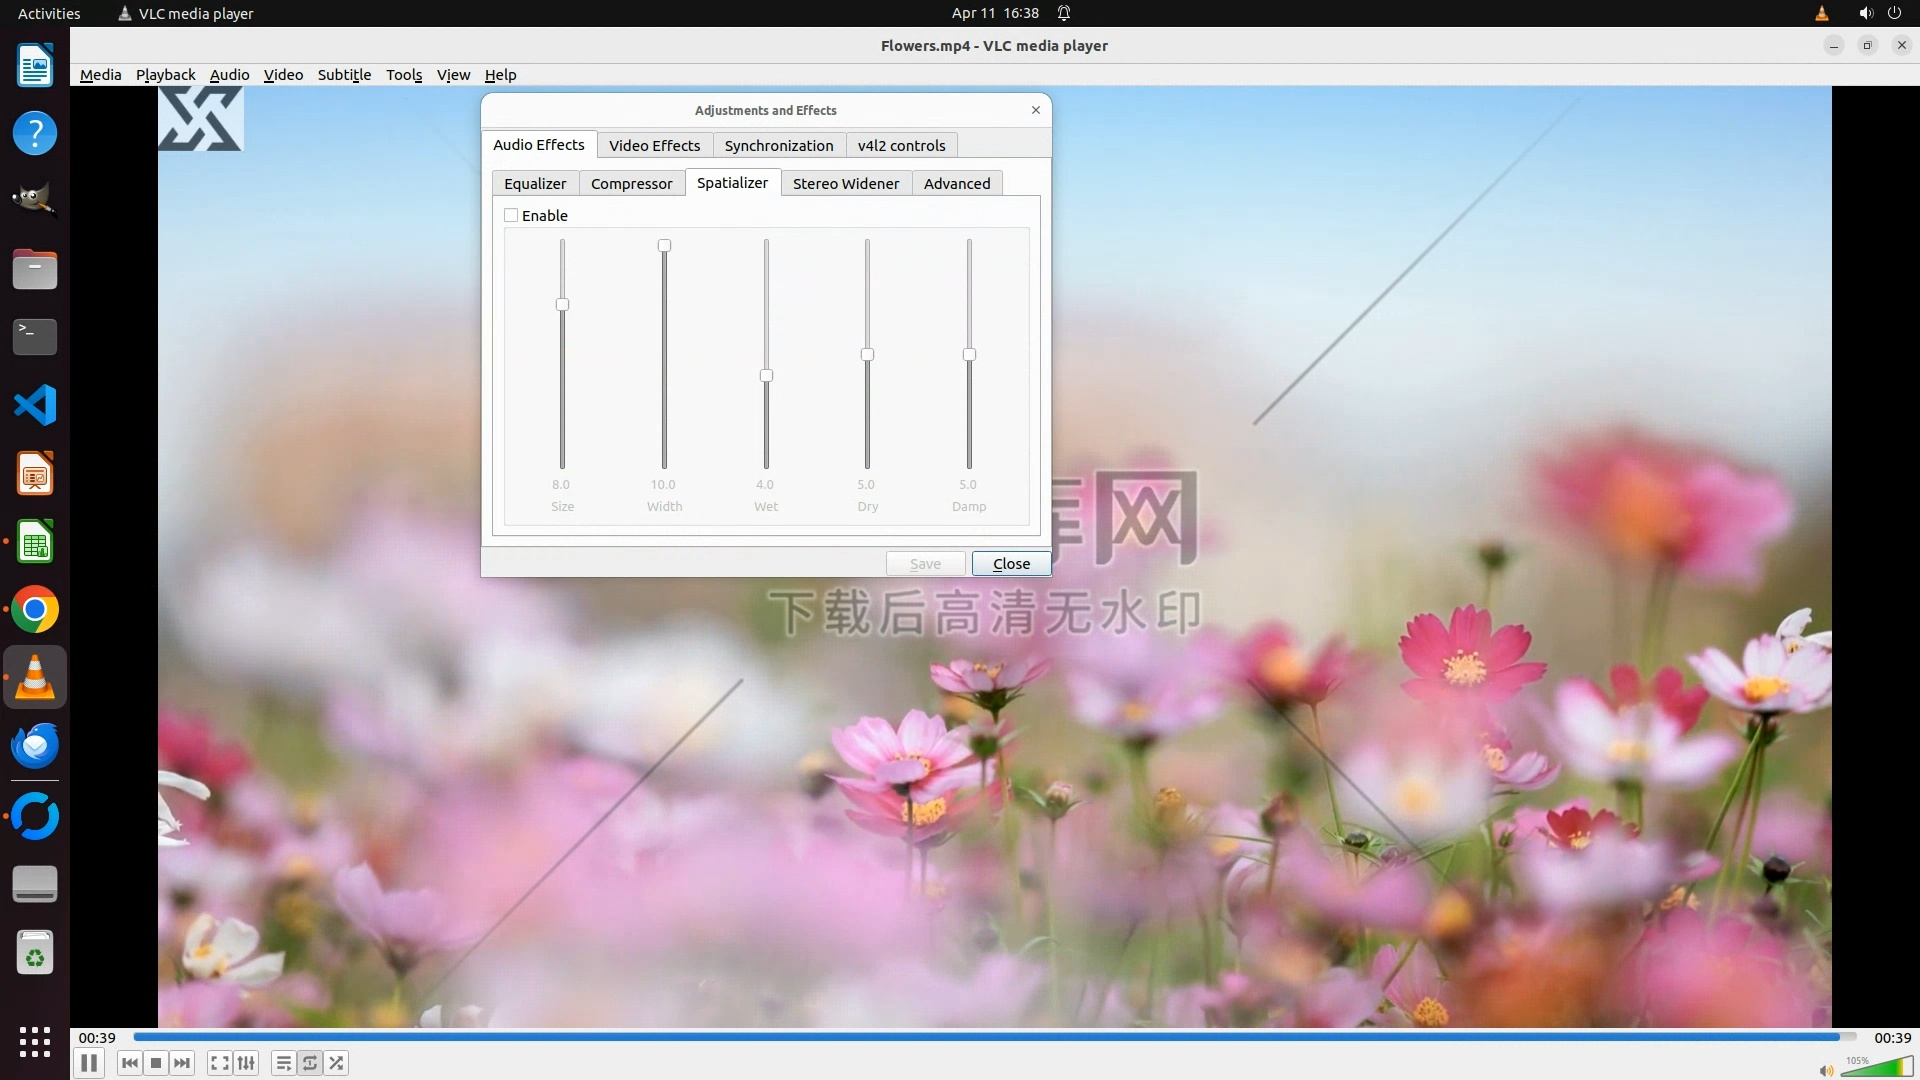
Task: Show the playlist
Action: pyautogui.click(x=284, y=1063)
